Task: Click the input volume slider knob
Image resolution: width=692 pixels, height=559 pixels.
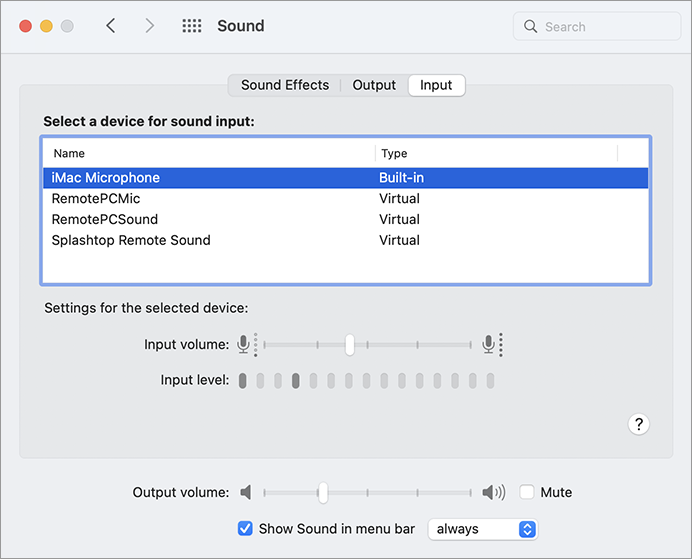Action: (349, 345)
